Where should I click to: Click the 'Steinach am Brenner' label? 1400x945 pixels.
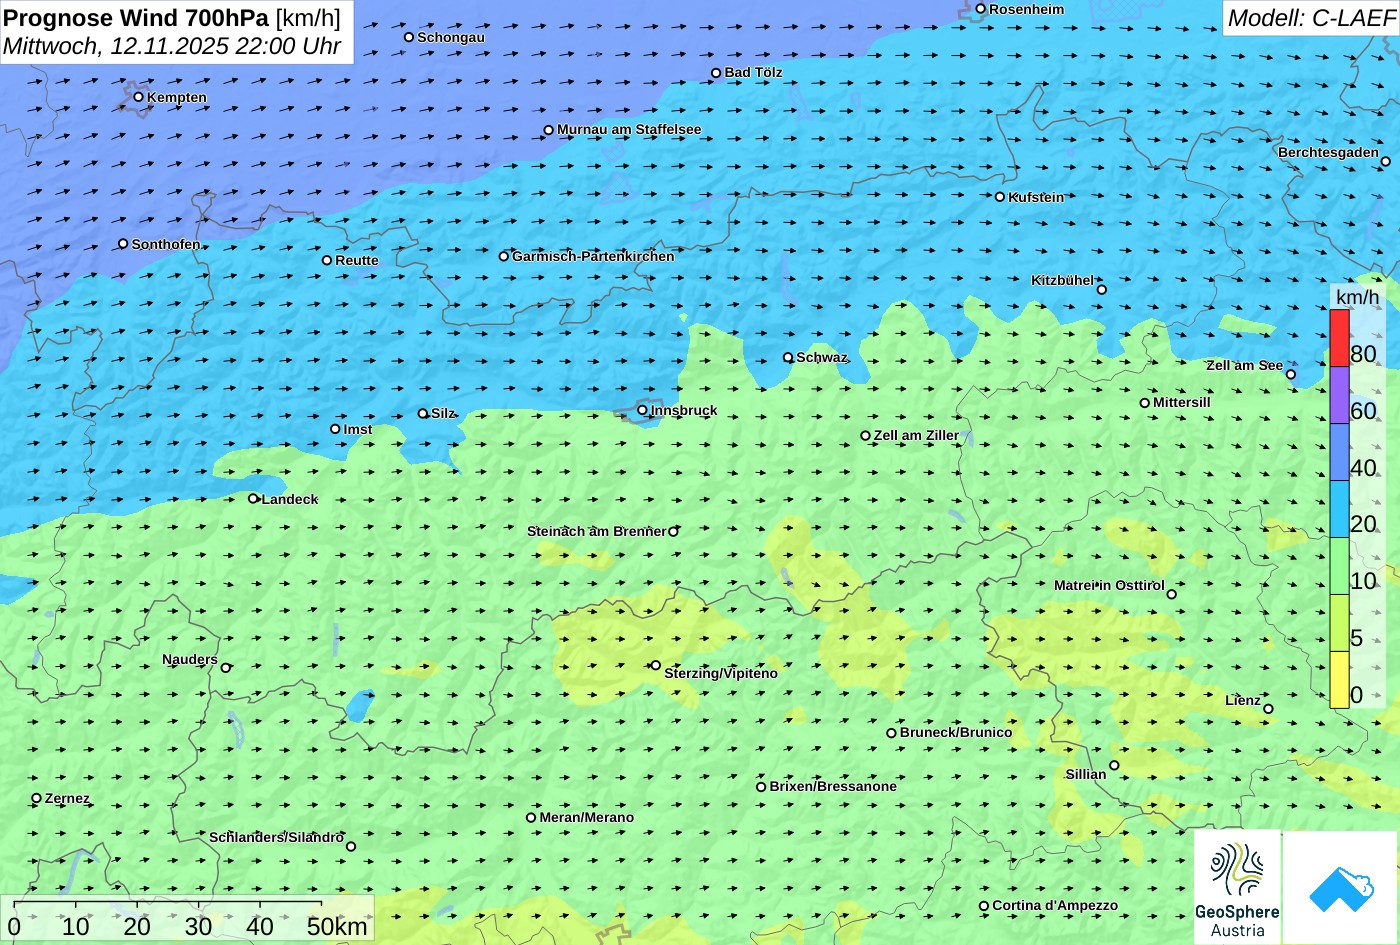[x=597, y=531]
